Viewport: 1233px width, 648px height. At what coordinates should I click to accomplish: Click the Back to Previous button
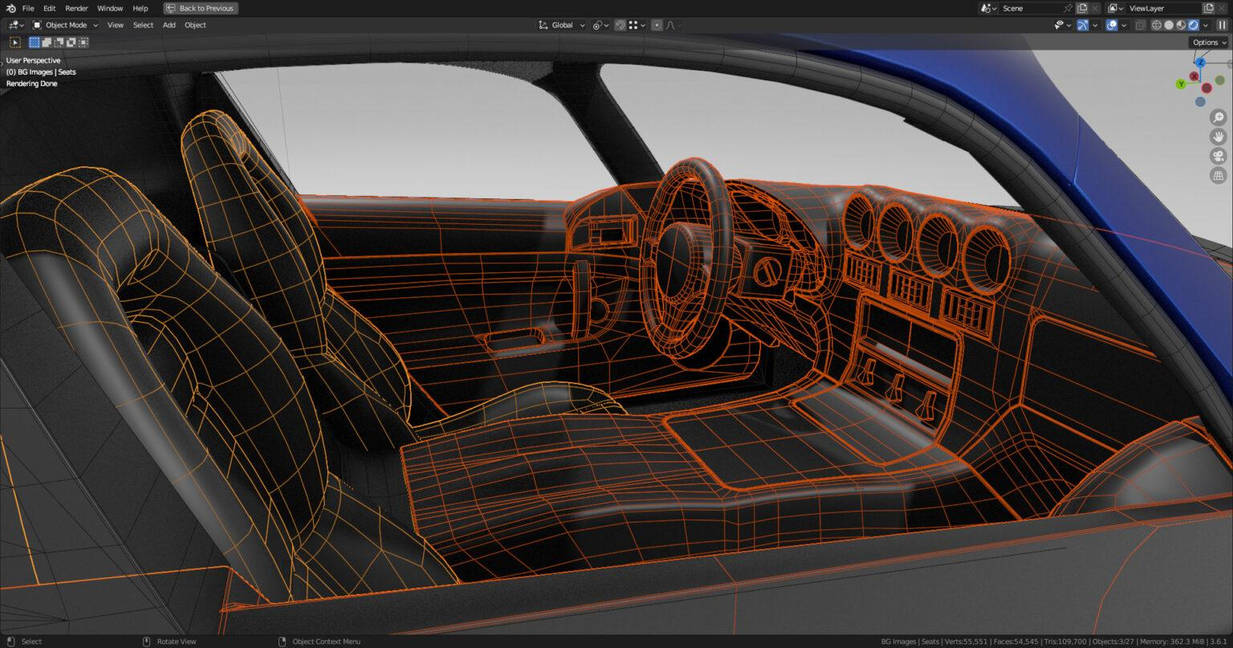pyautogui.click(x=200, y=8)
